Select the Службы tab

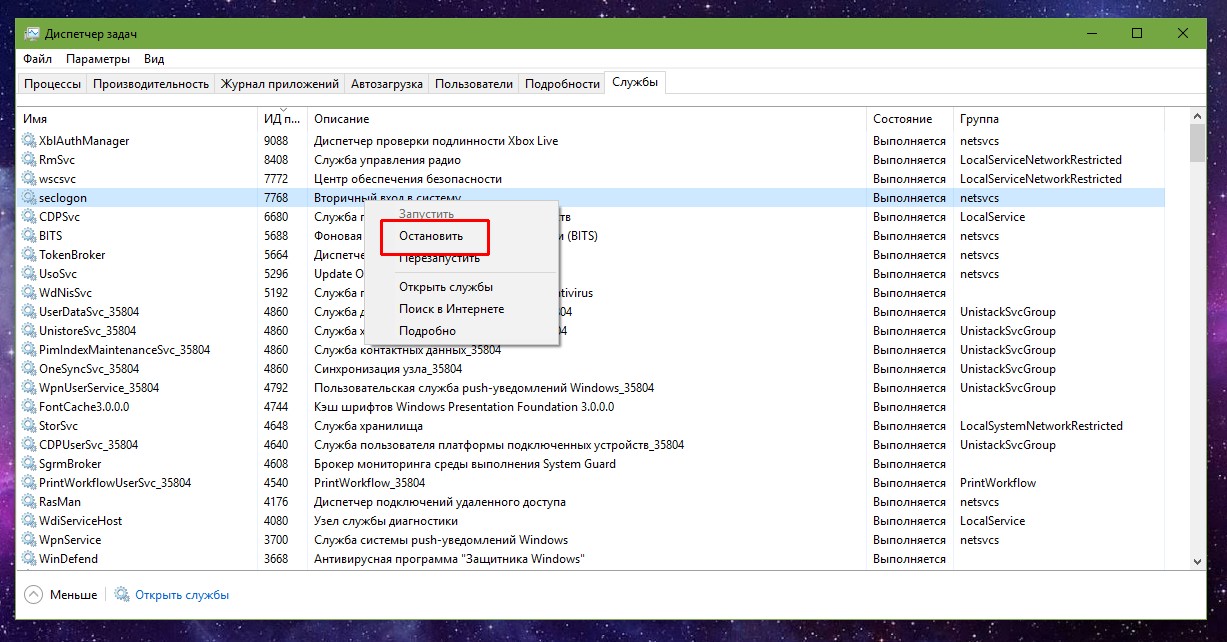(635, 83)
